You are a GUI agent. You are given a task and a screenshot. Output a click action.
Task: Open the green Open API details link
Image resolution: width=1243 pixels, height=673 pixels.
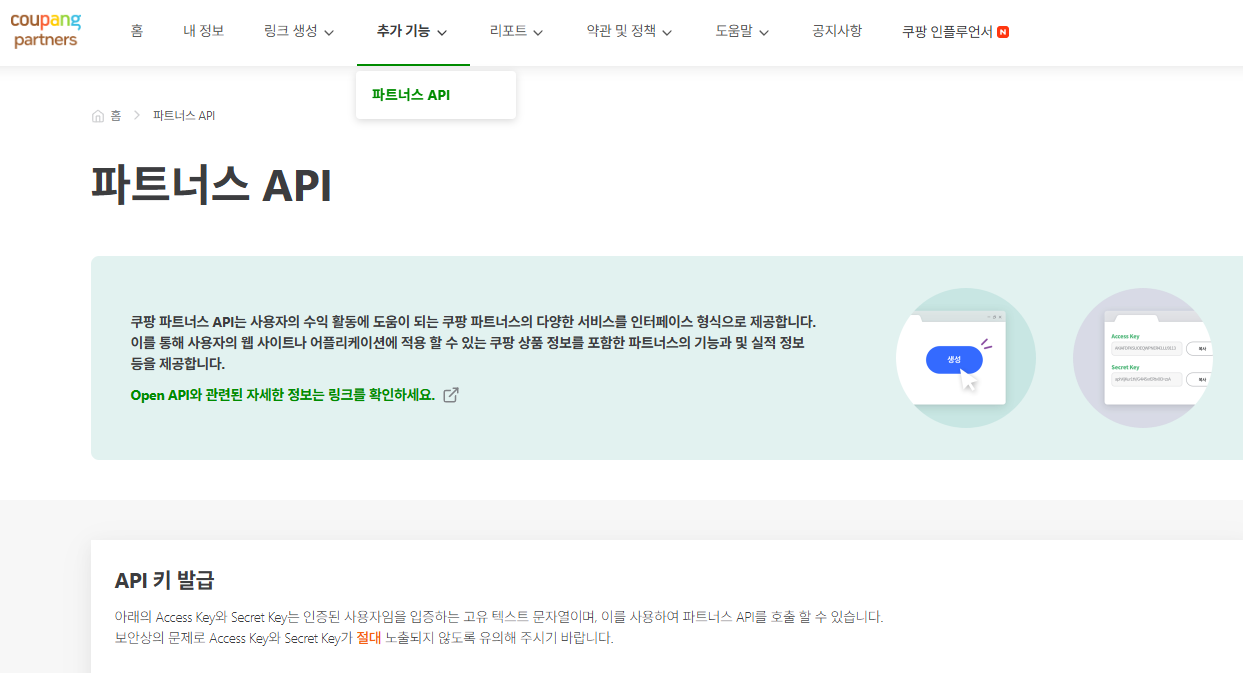(283, 395)
